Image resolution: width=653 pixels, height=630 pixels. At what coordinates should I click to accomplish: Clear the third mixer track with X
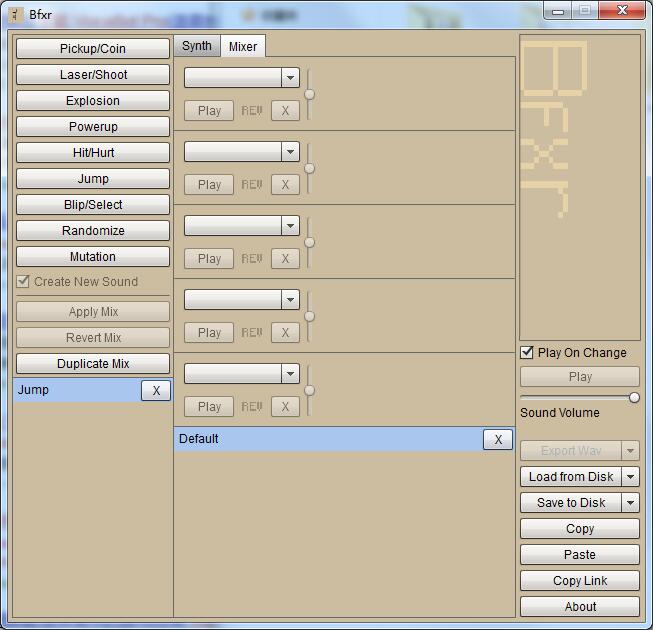pyautogui.click(x=285, y=259)
